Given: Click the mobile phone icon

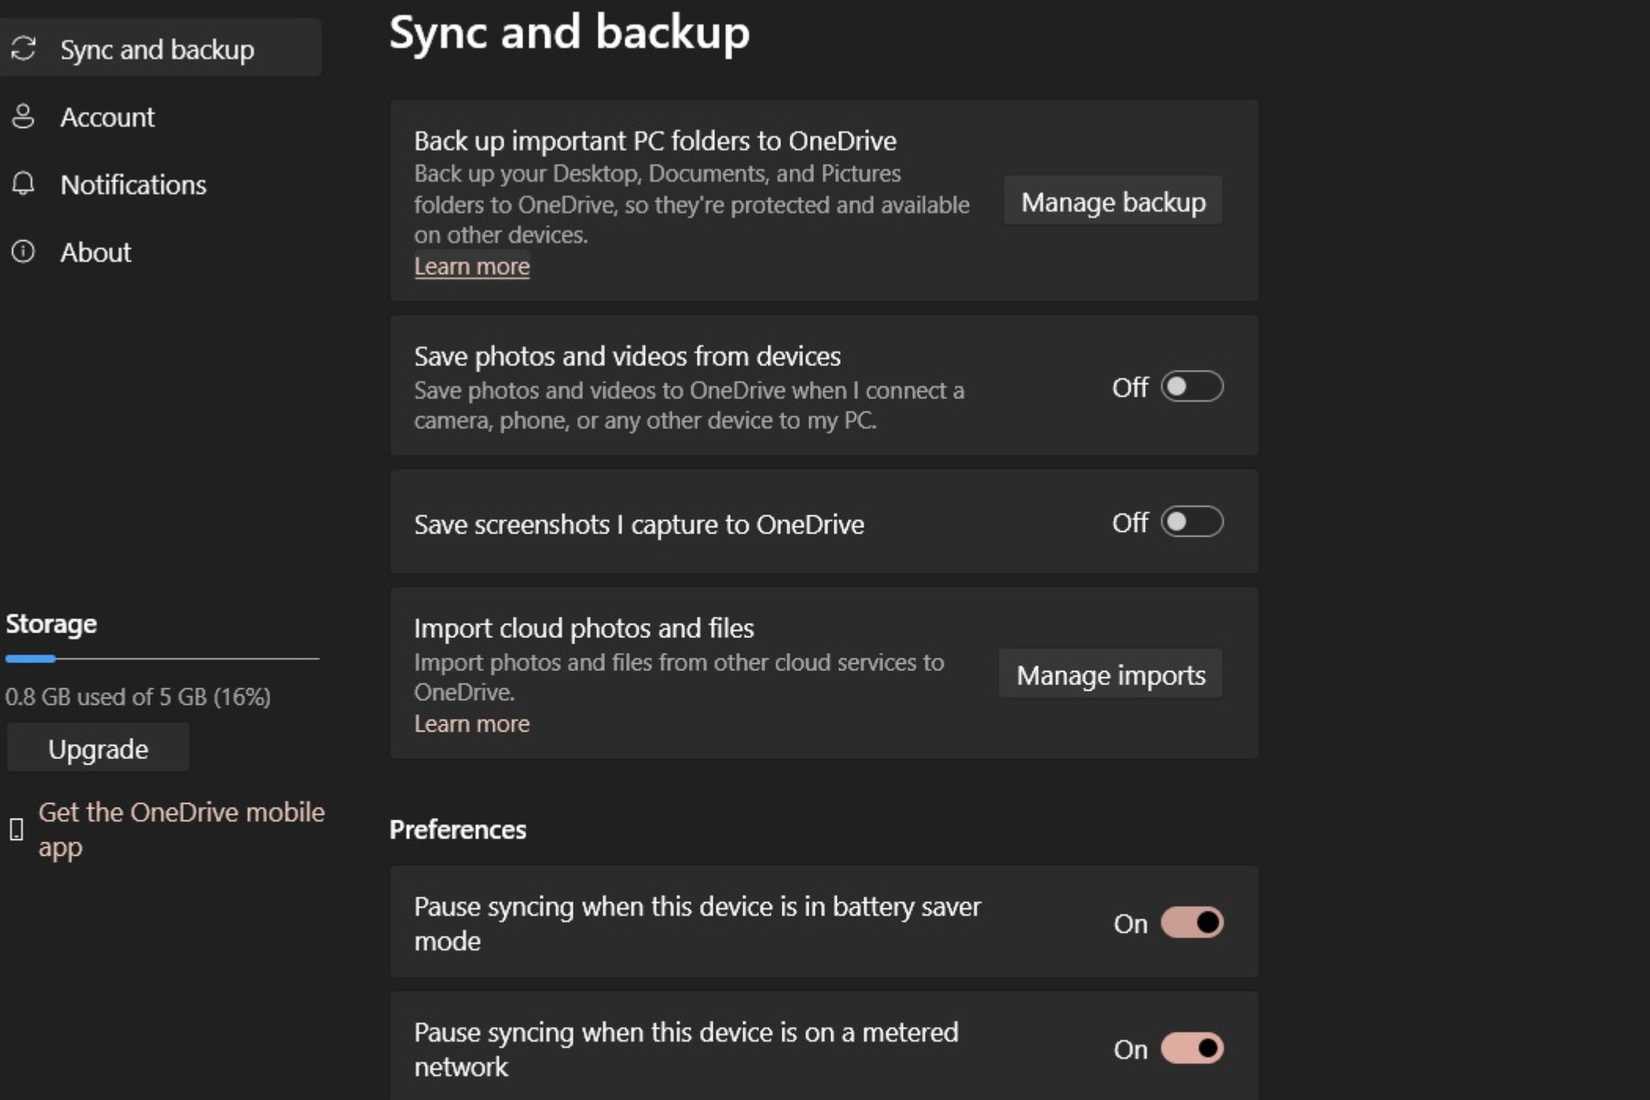Looking at the screenshot, I should click(x=16, y=829).
